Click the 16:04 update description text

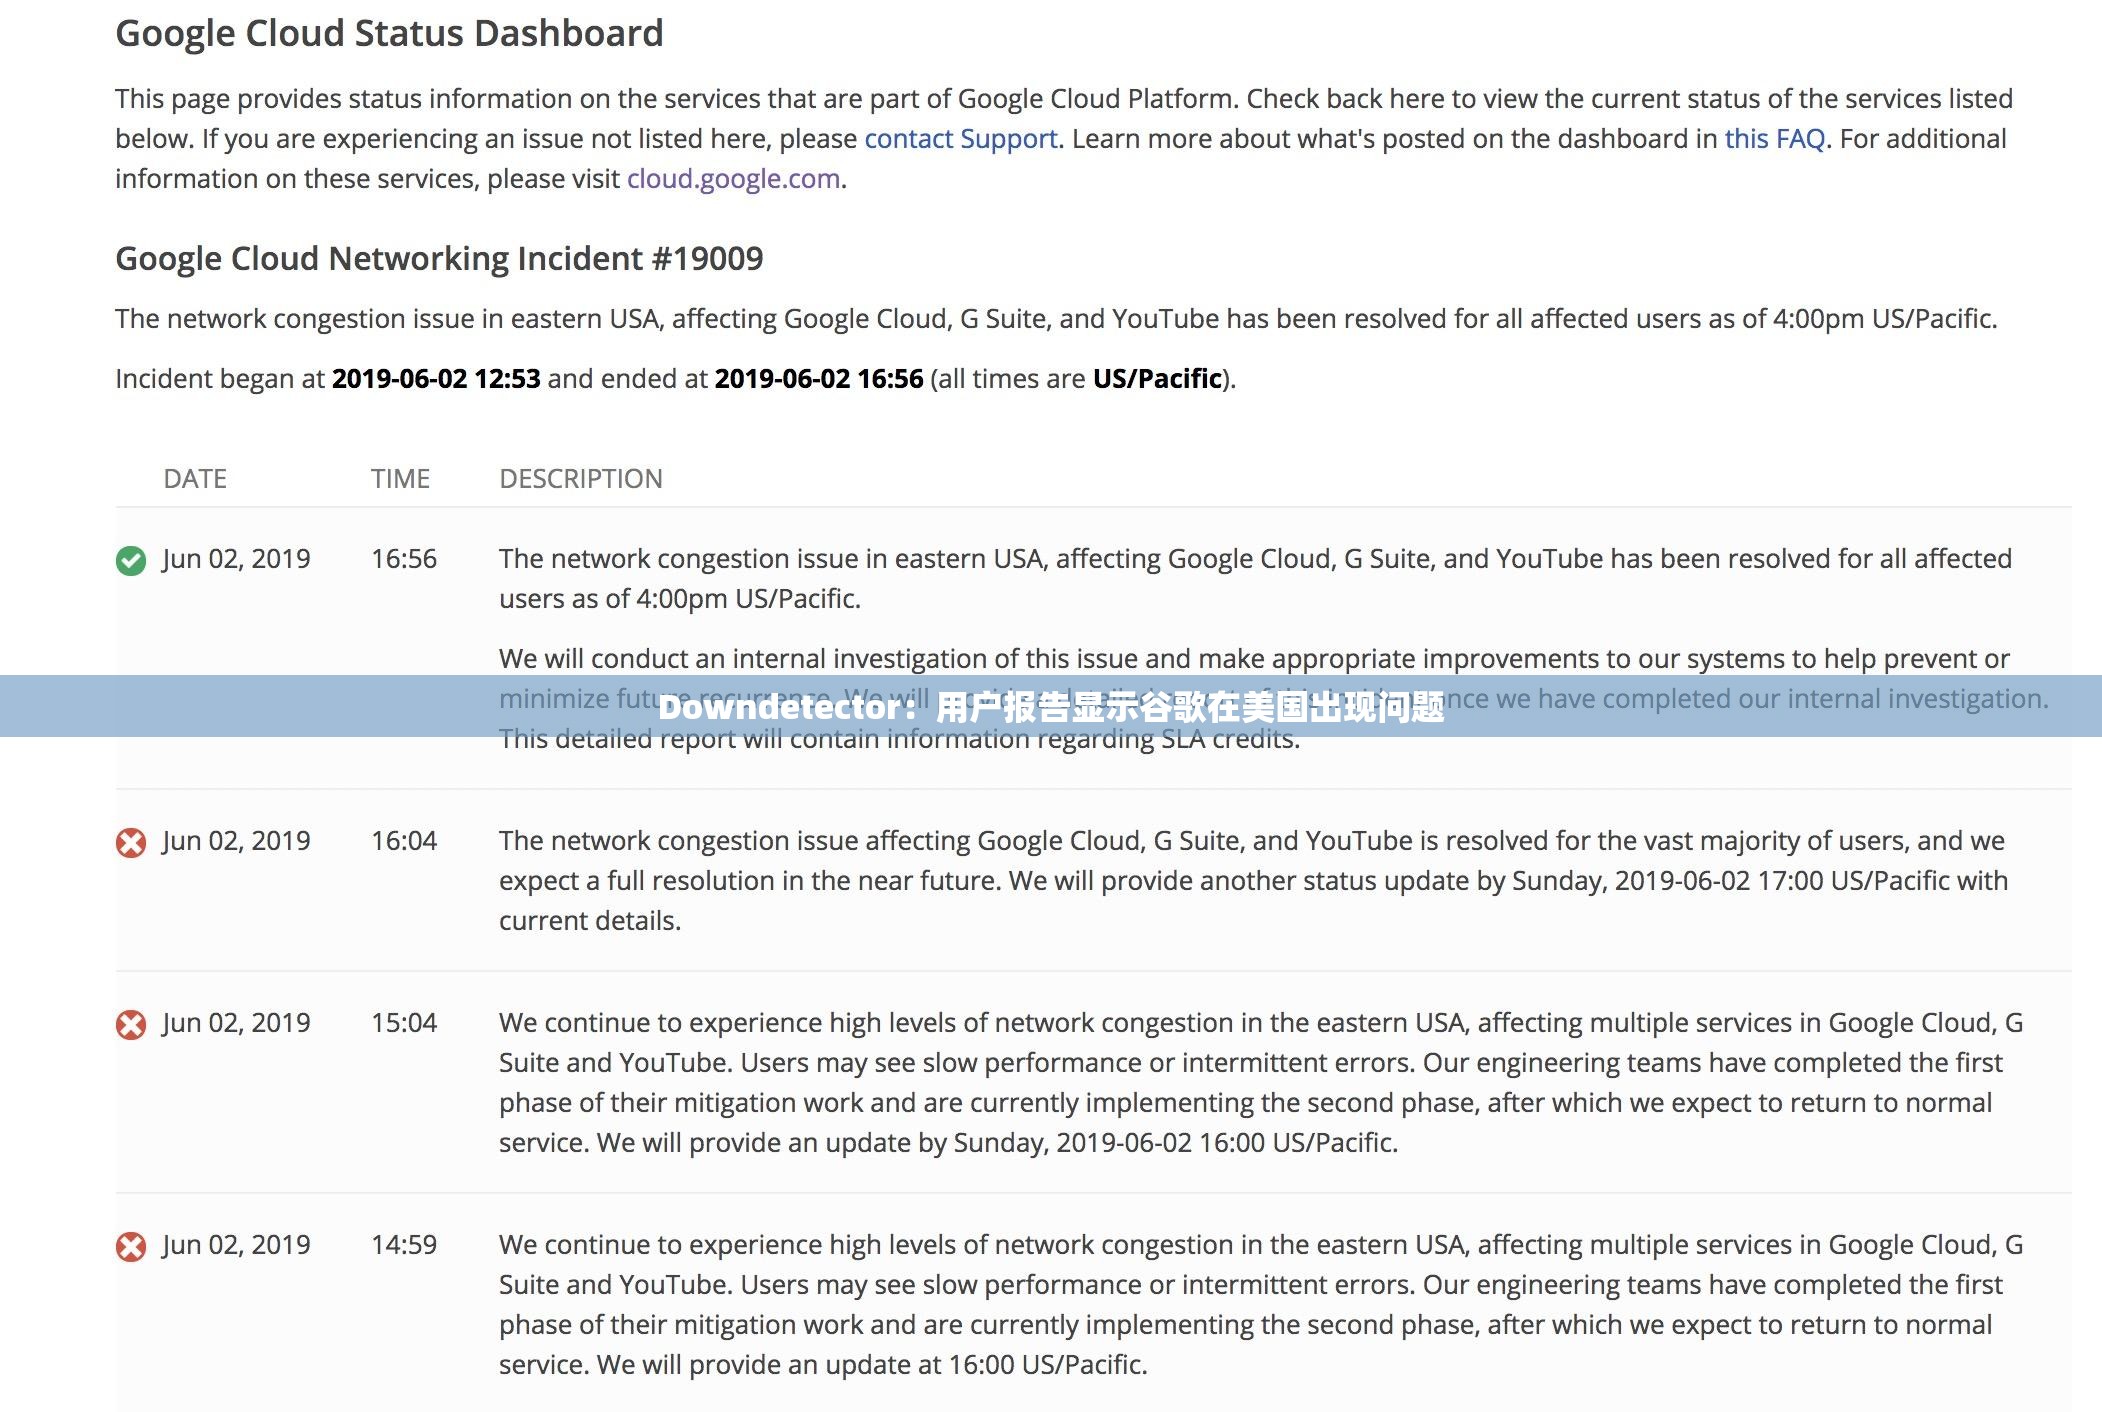(x=1253, y=881)
